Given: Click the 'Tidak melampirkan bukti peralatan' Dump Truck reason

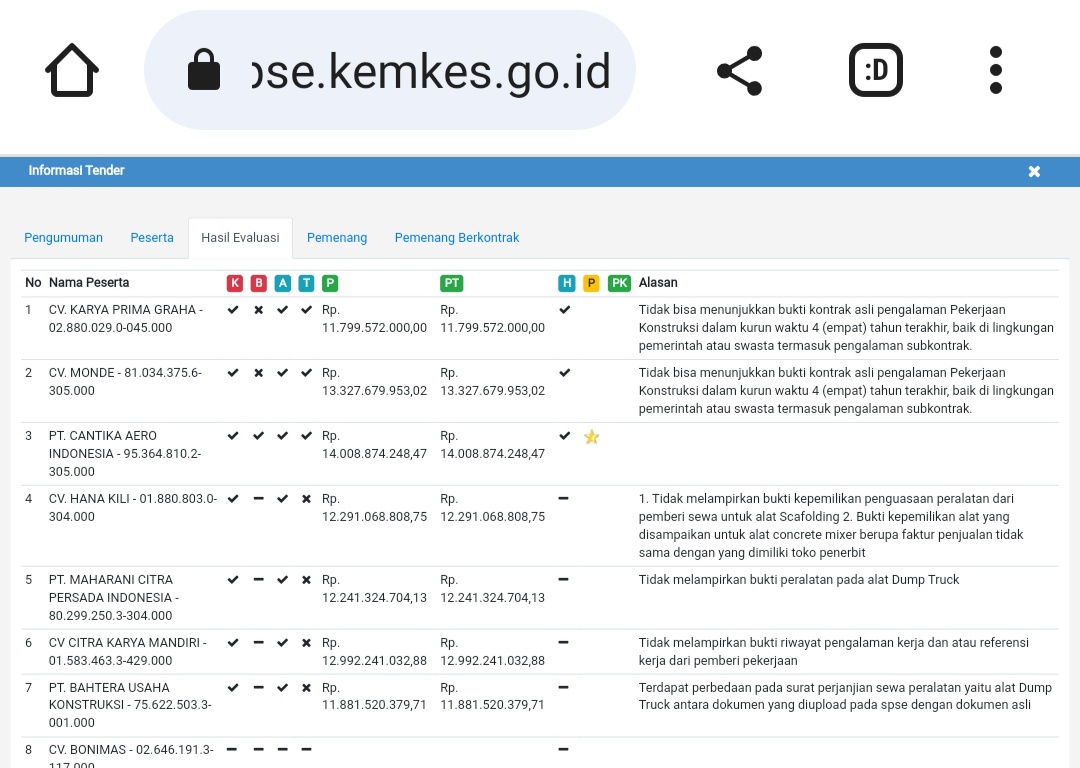Looking at the screenshot, I should coord(799,580).
